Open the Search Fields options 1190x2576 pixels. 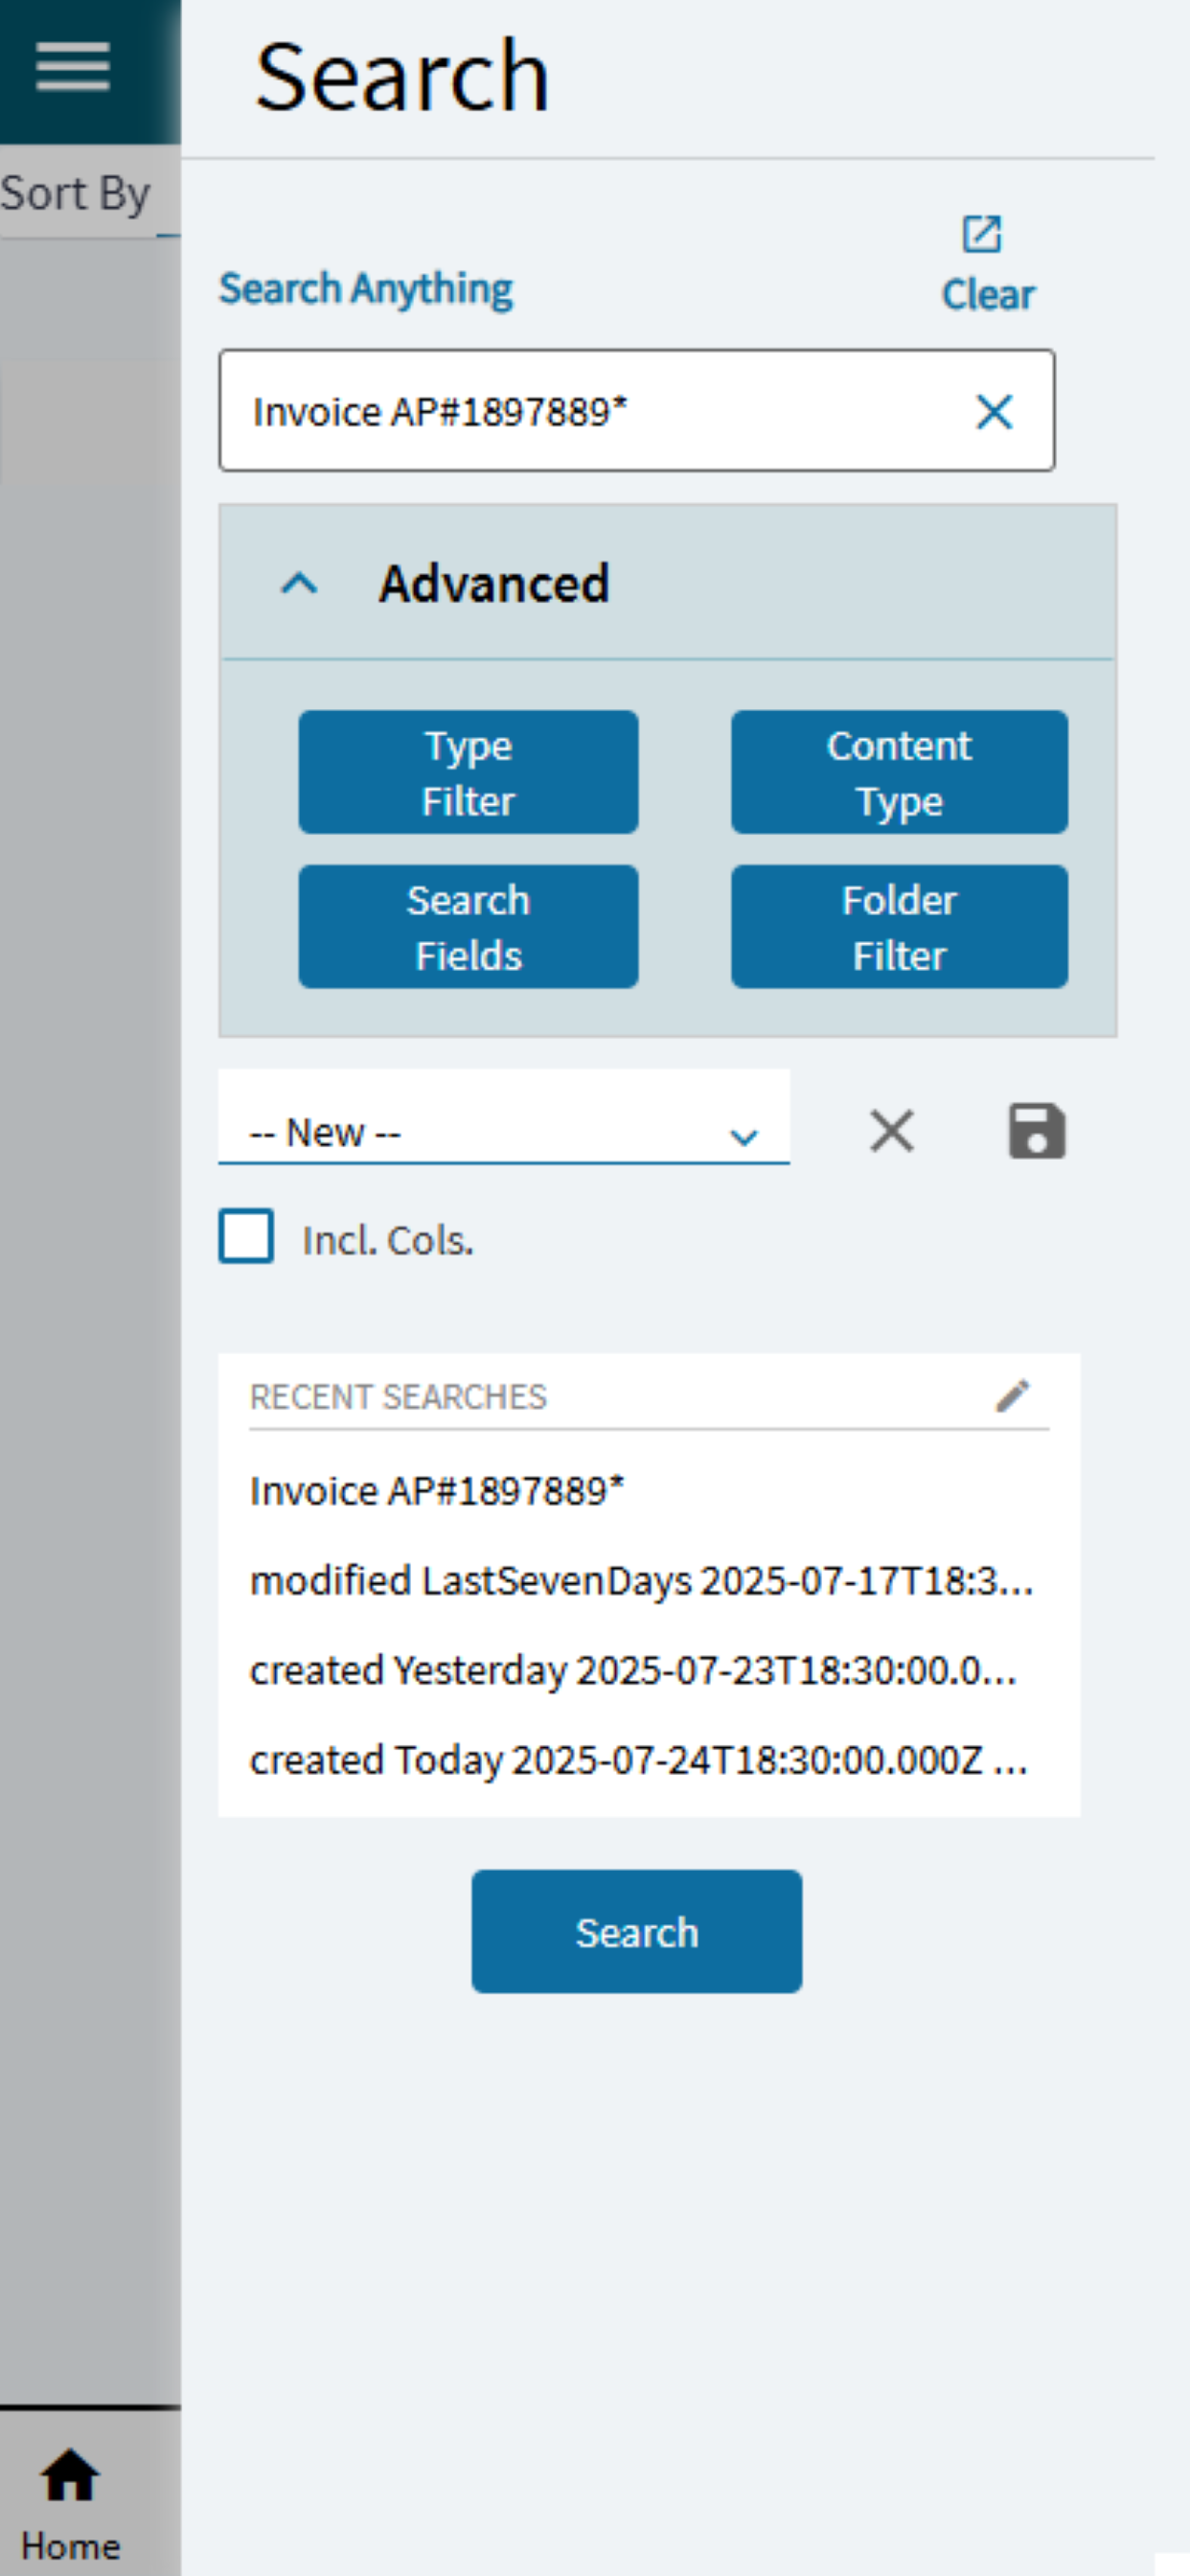click(468, 927)
